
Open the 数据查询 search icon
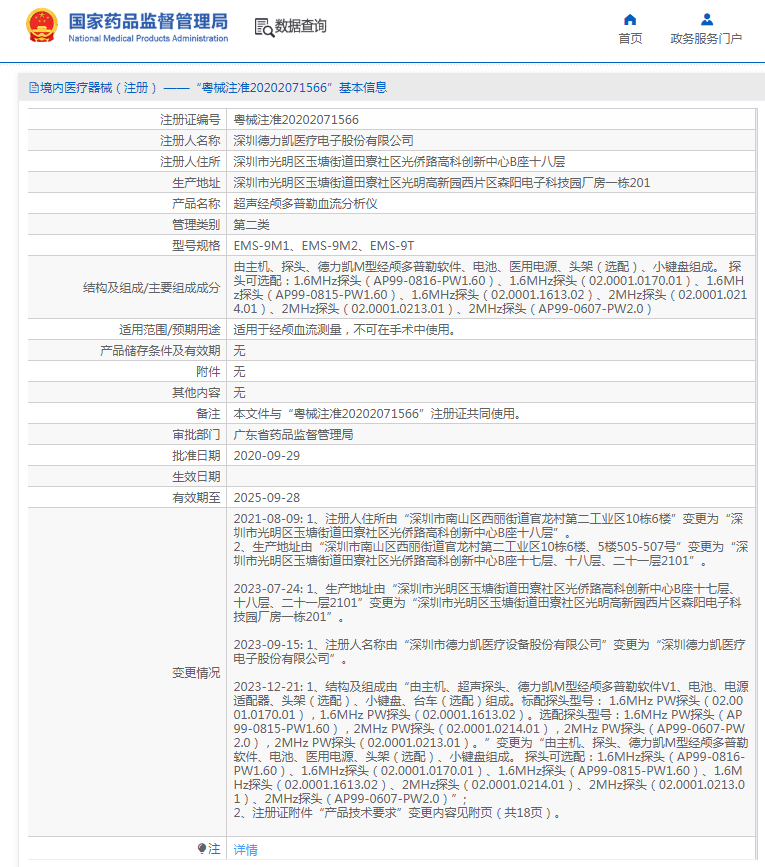pyautogui.click(x=264, y=27)
